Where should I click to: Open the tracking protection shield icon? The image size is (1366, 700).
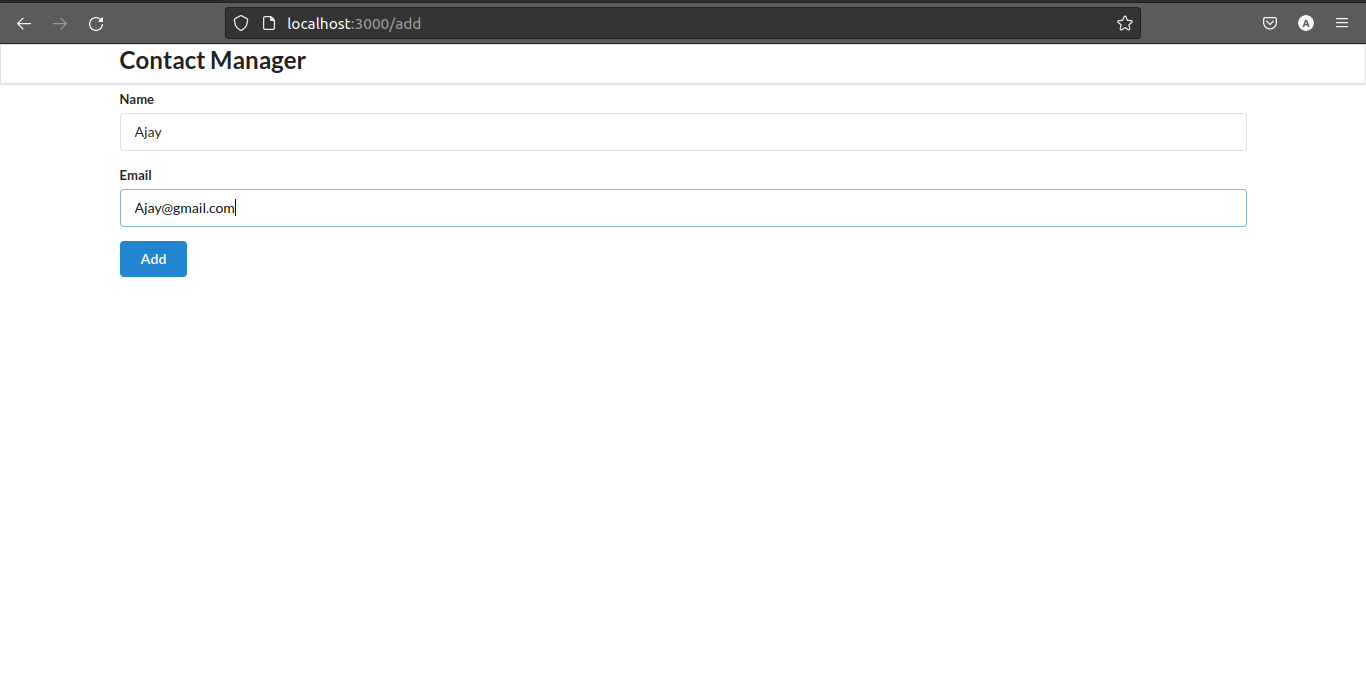[x=241, y=23]
